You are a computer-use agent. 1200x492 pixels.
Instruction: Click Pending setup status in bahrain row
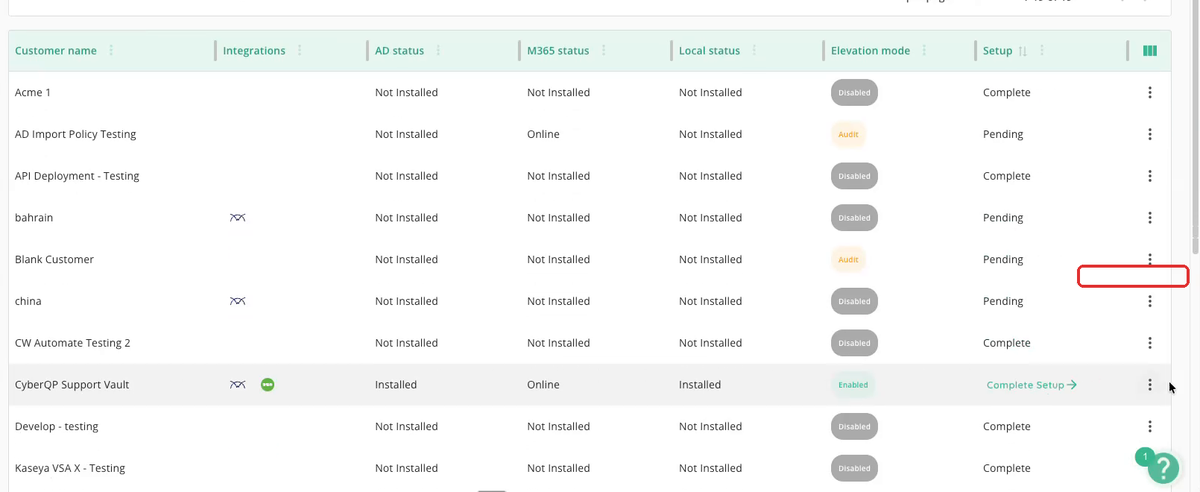1003,217
